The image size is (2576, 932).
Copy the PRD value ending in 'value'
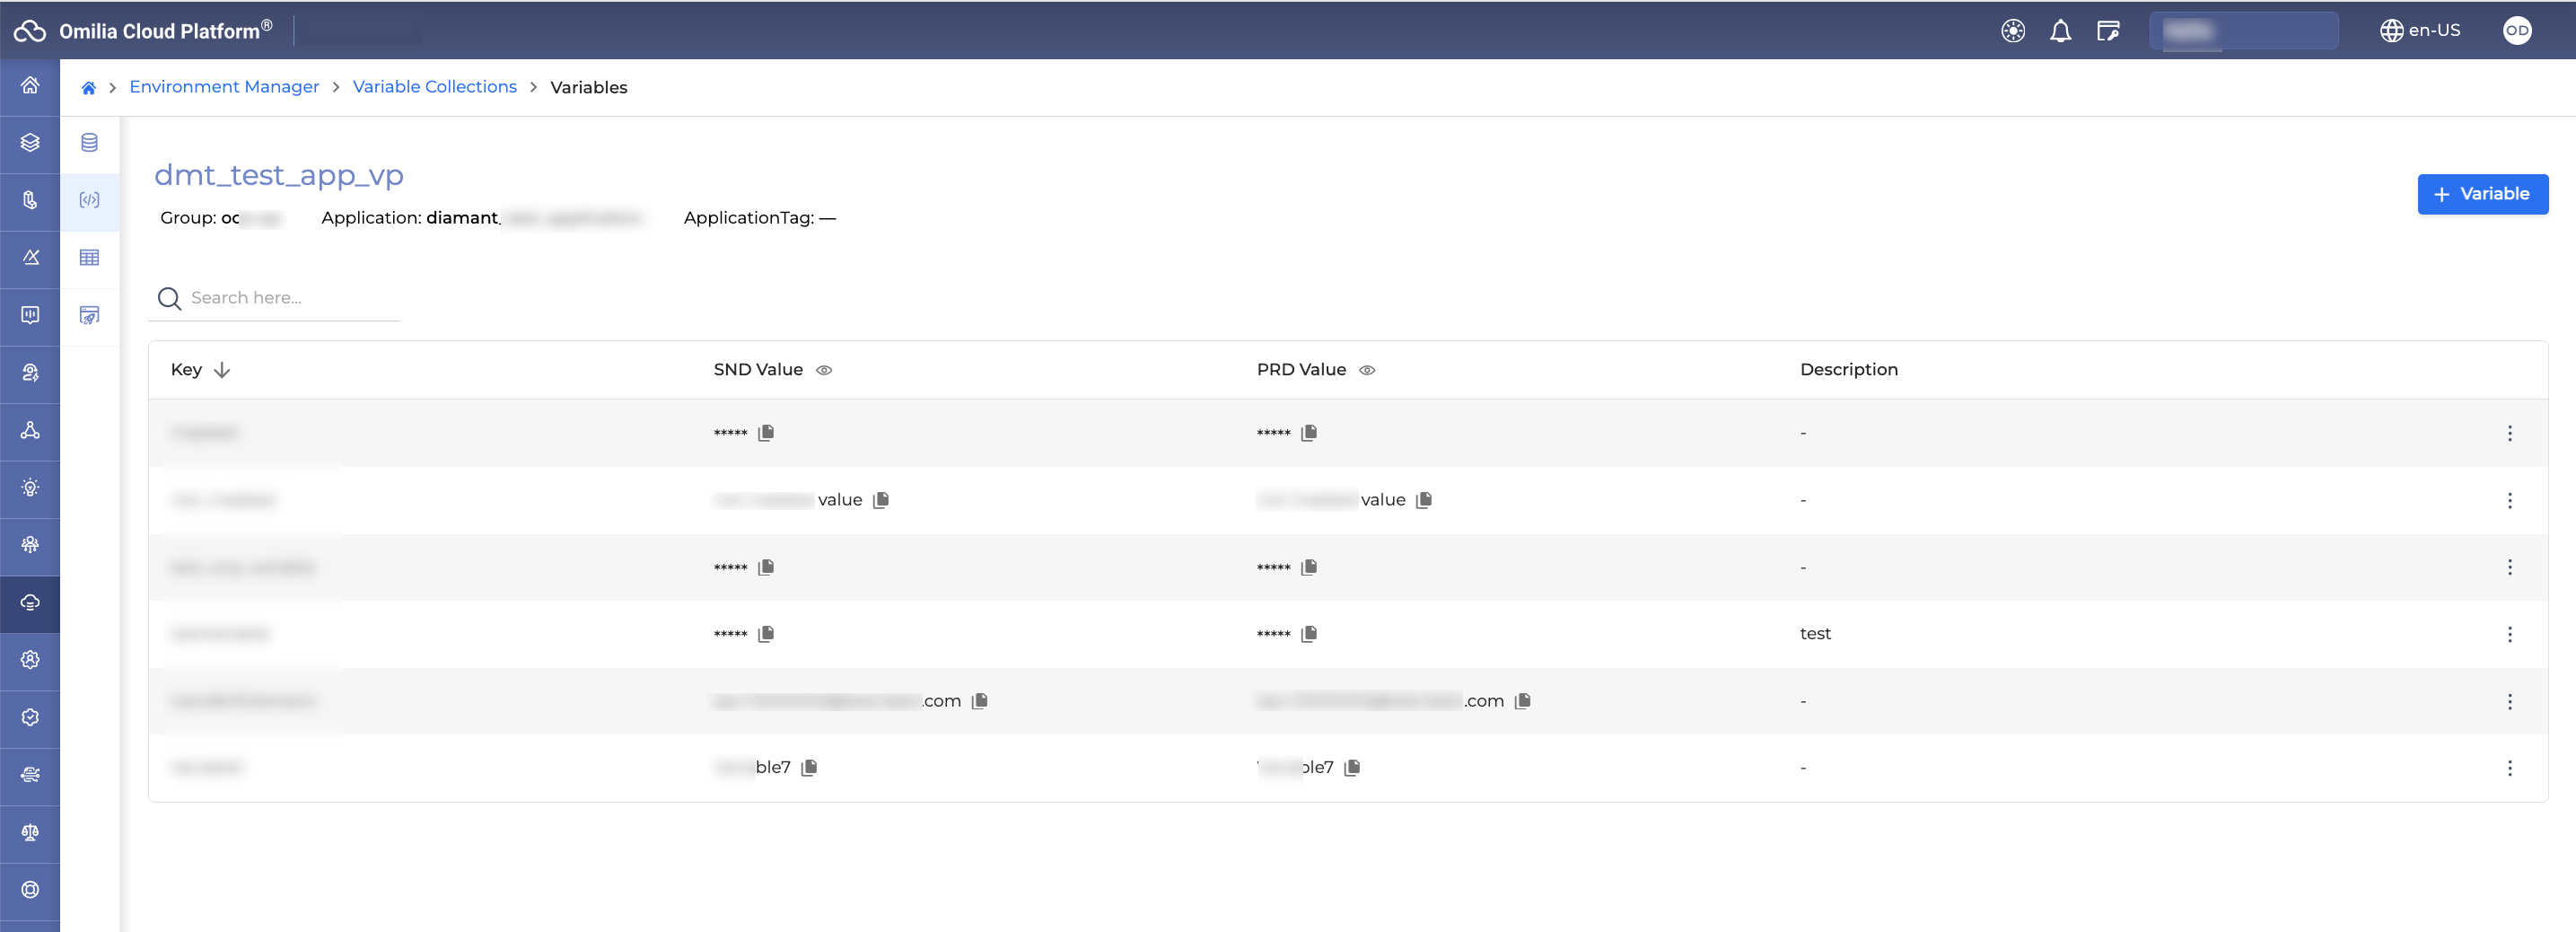click(x=1424, y=500)
